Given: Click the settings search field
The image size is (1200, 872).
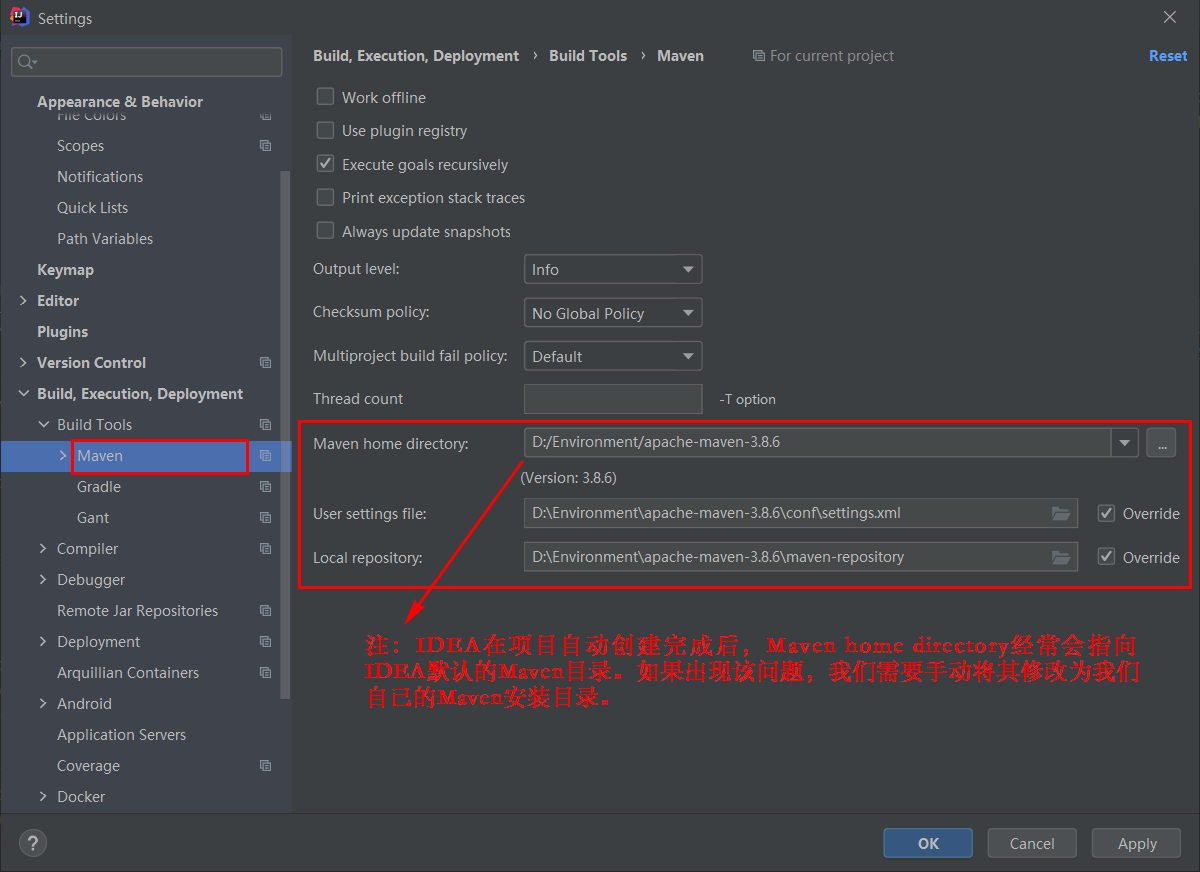Looking at the screenshot, I should 147,62.
